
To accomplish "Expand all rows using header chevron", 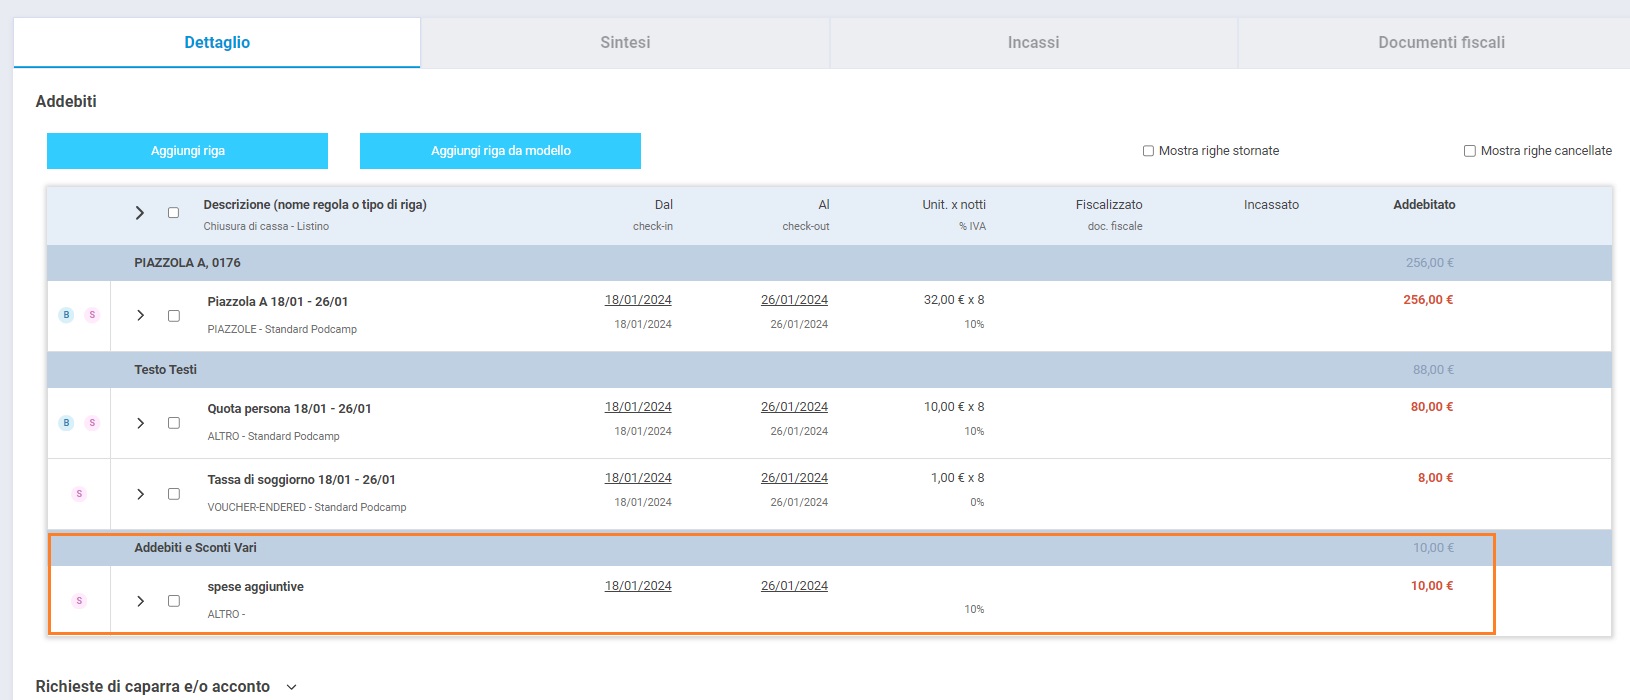I will 140,213.
